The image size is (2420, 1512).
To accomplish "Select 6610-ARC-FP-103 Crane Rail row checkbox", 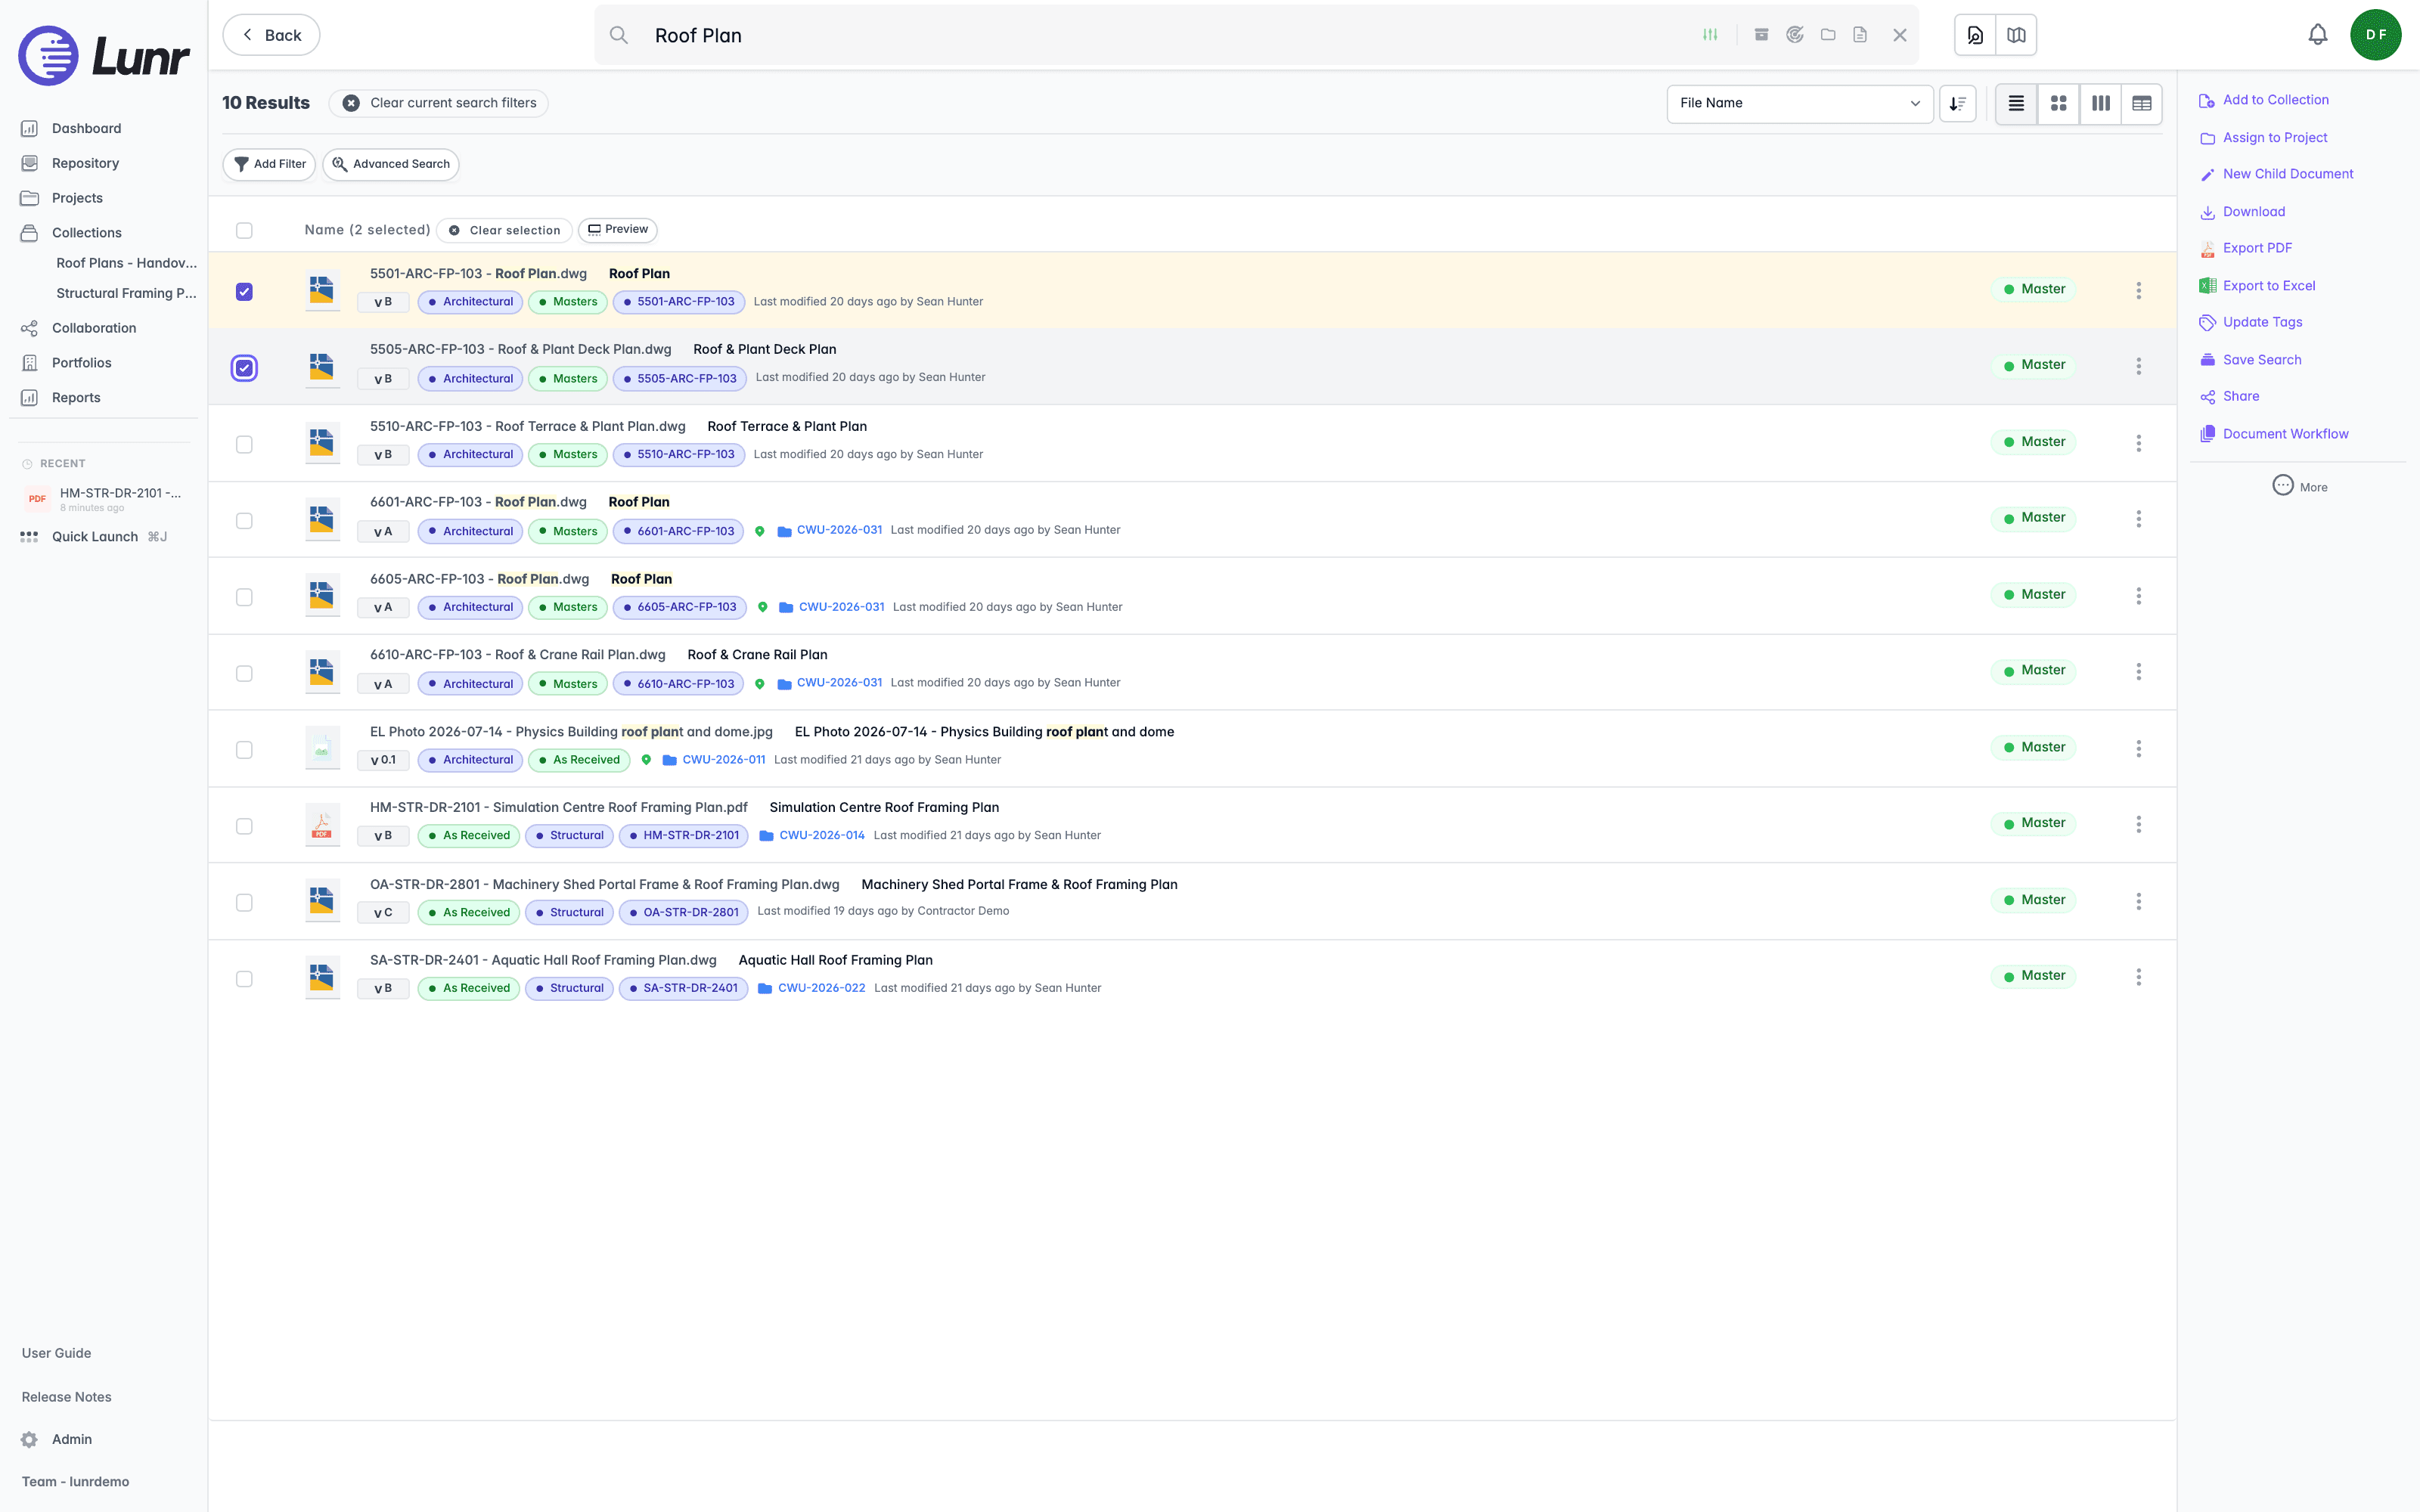I will pos(244,673).
